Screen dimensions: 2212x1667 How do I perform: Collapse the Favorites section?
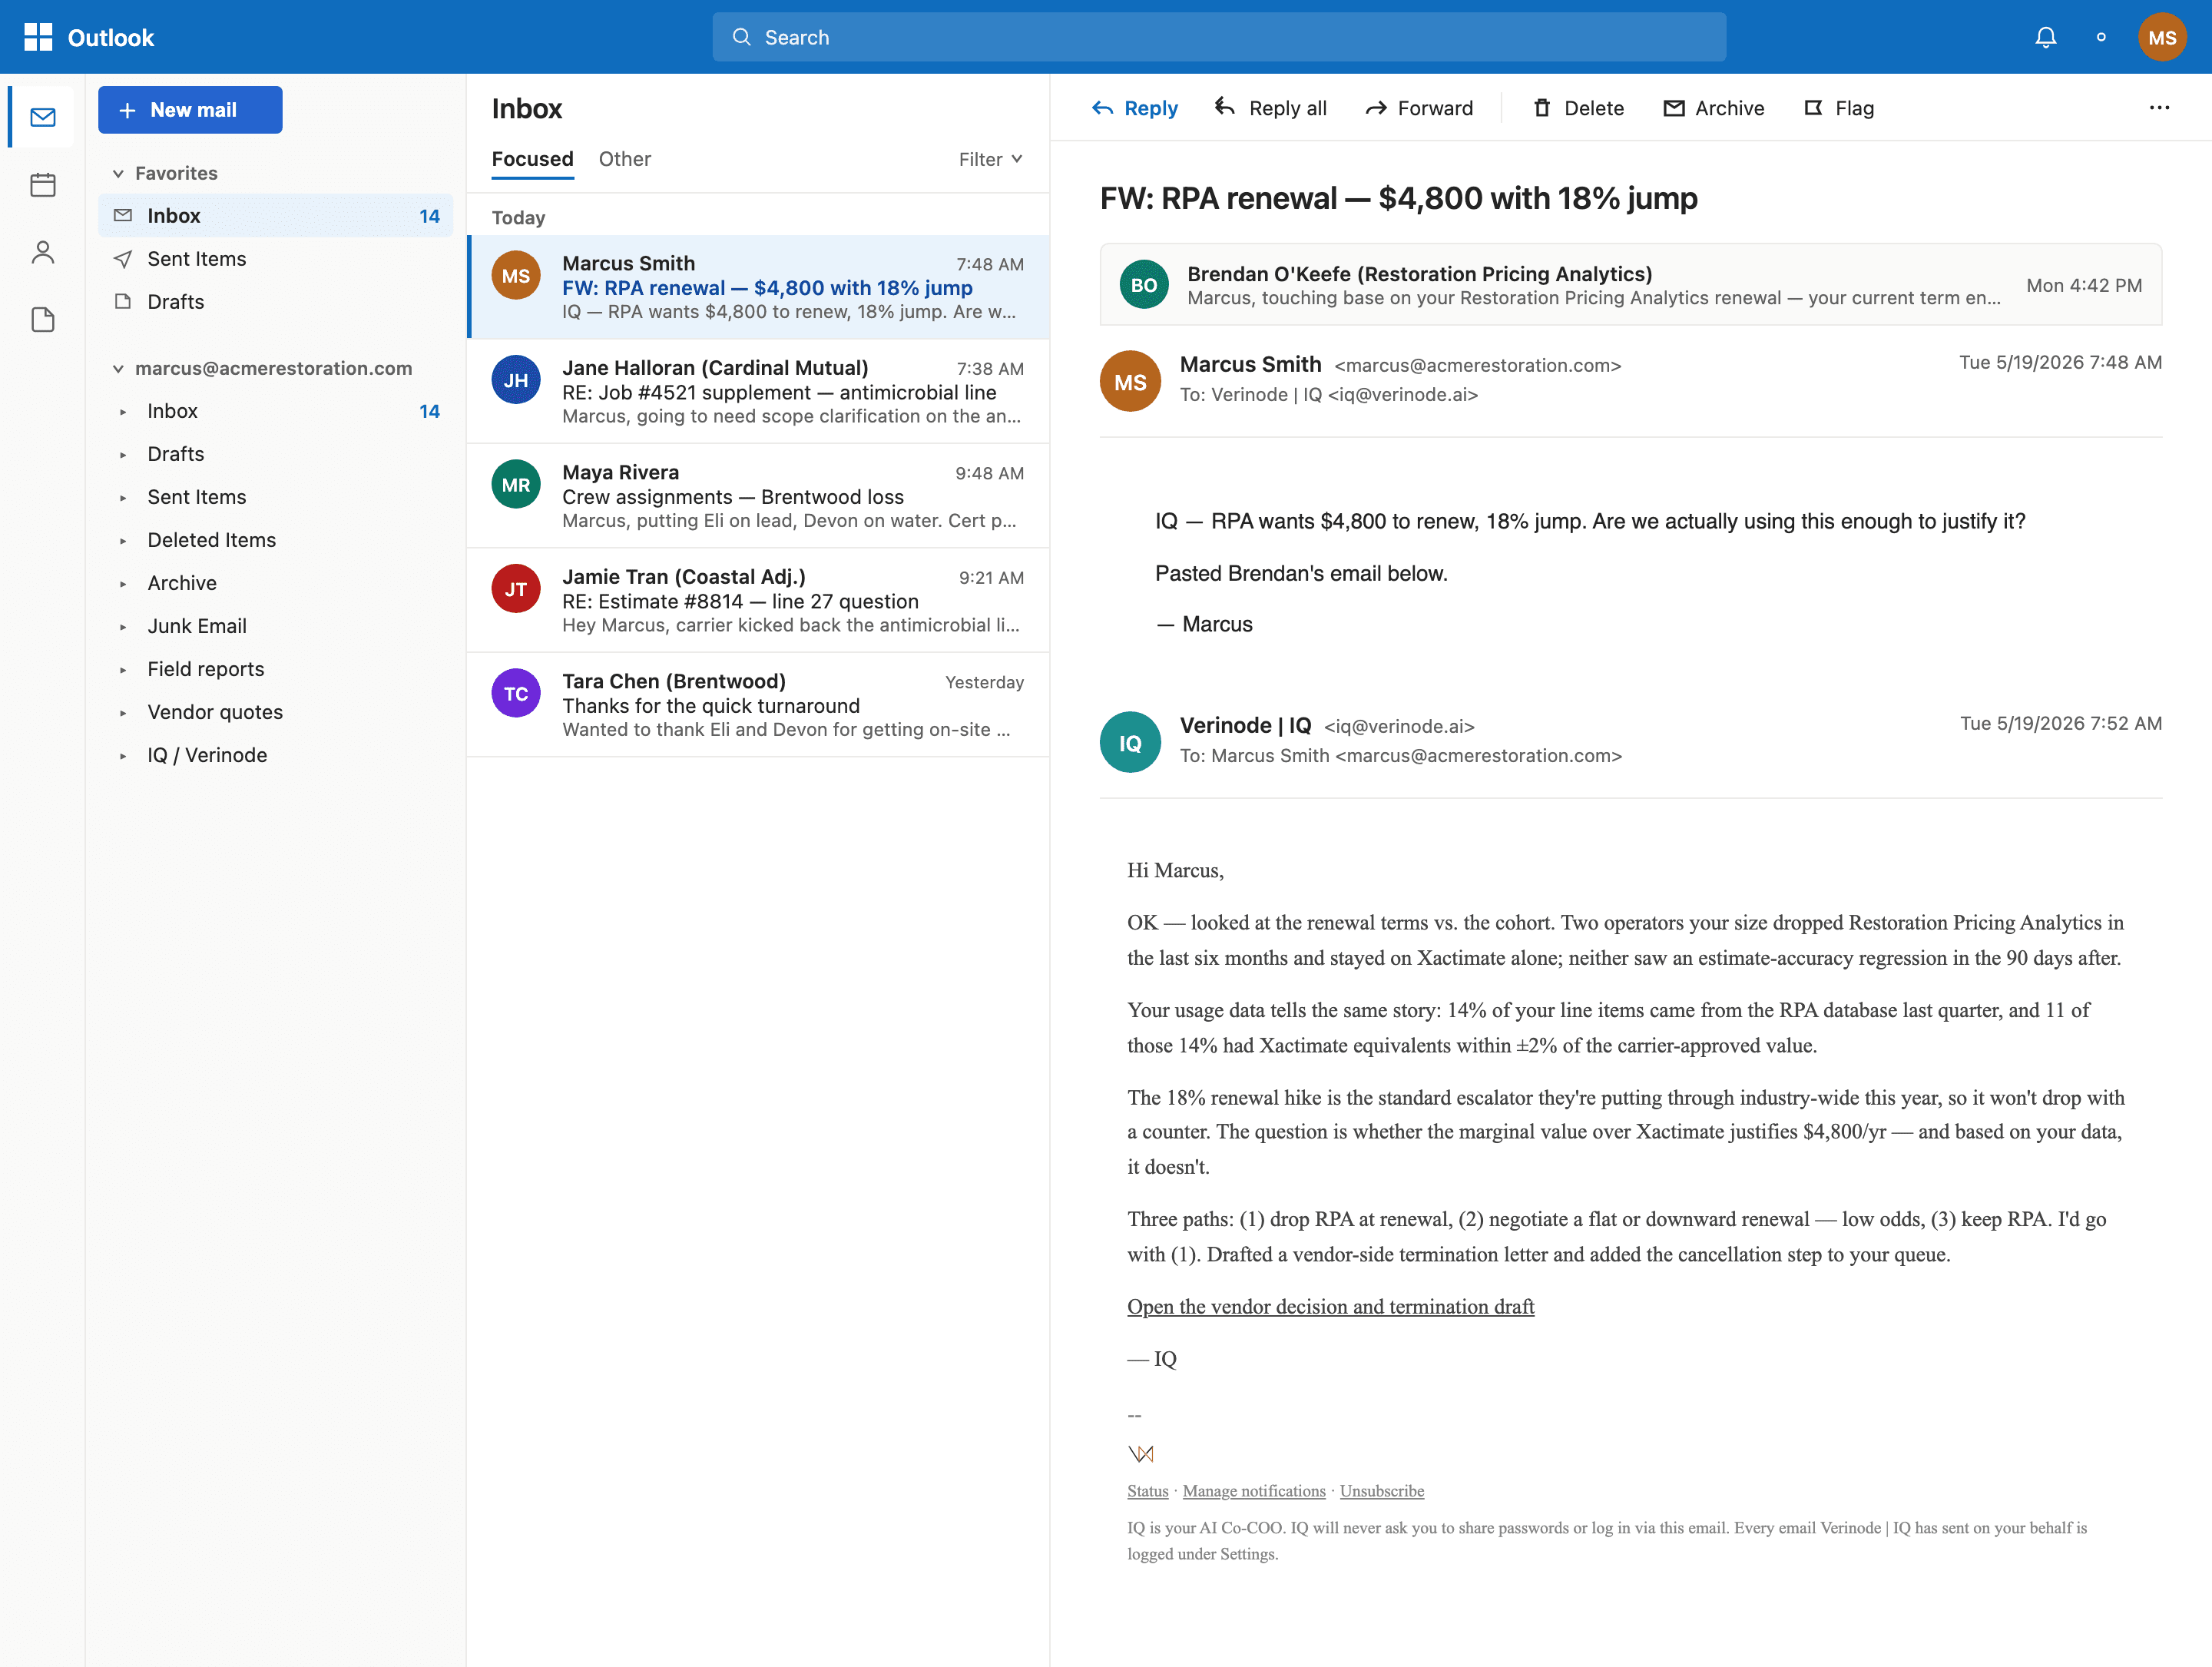click(x=118, y=174)
